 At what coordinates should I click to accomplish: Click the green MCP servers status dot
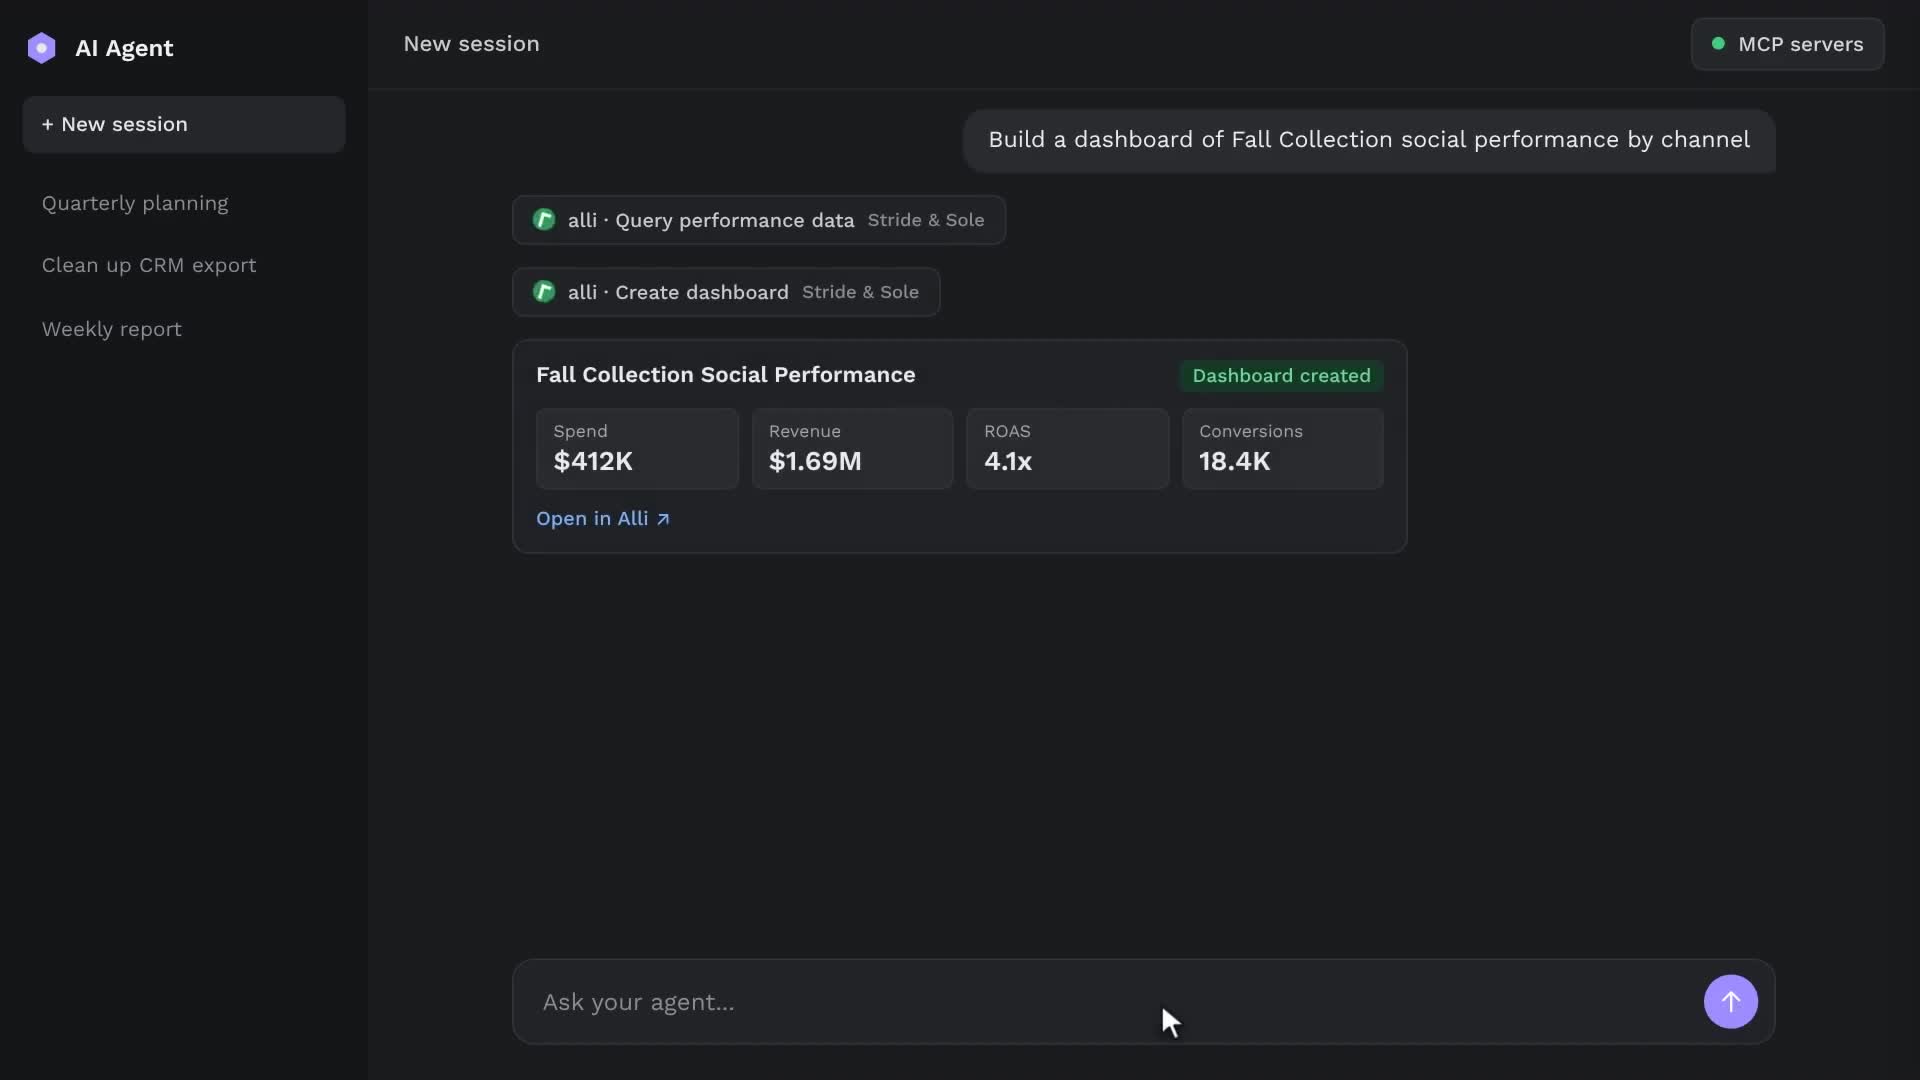point(1718,44)
